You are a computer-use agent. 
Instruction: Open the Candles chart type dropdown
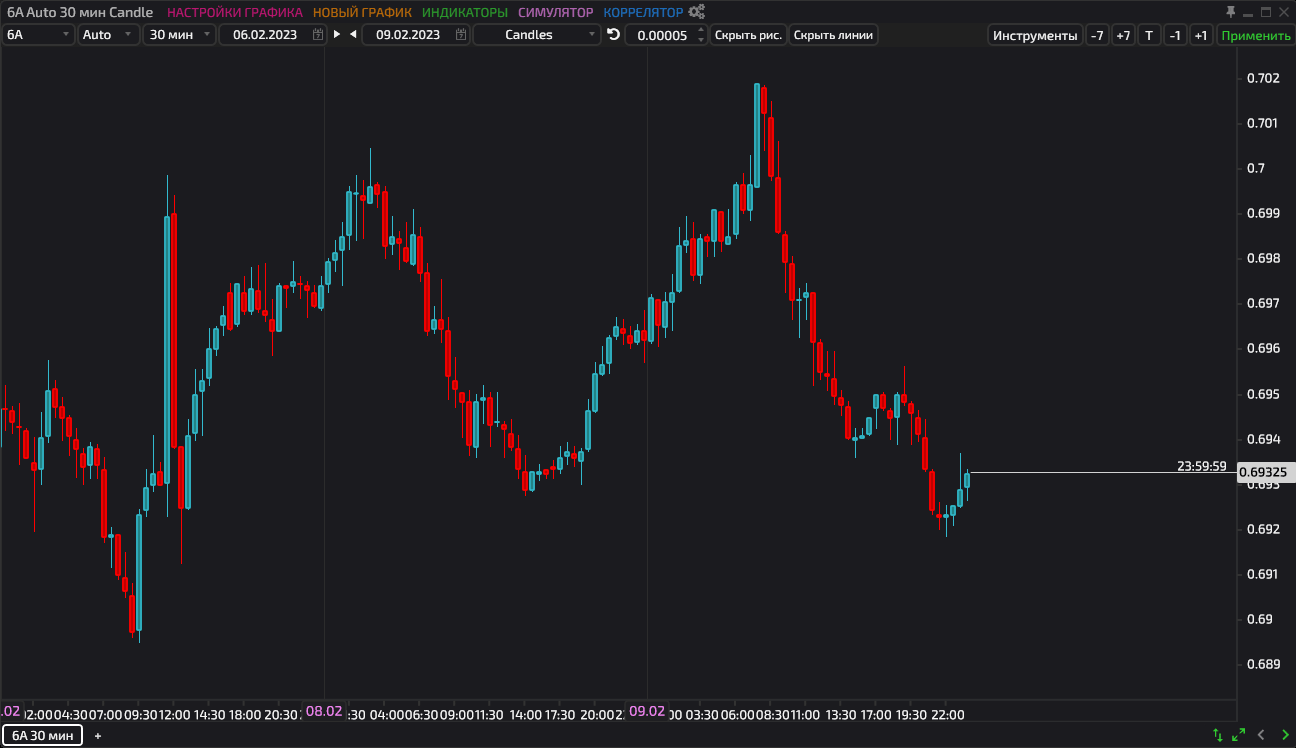click(x=537, y=35)
